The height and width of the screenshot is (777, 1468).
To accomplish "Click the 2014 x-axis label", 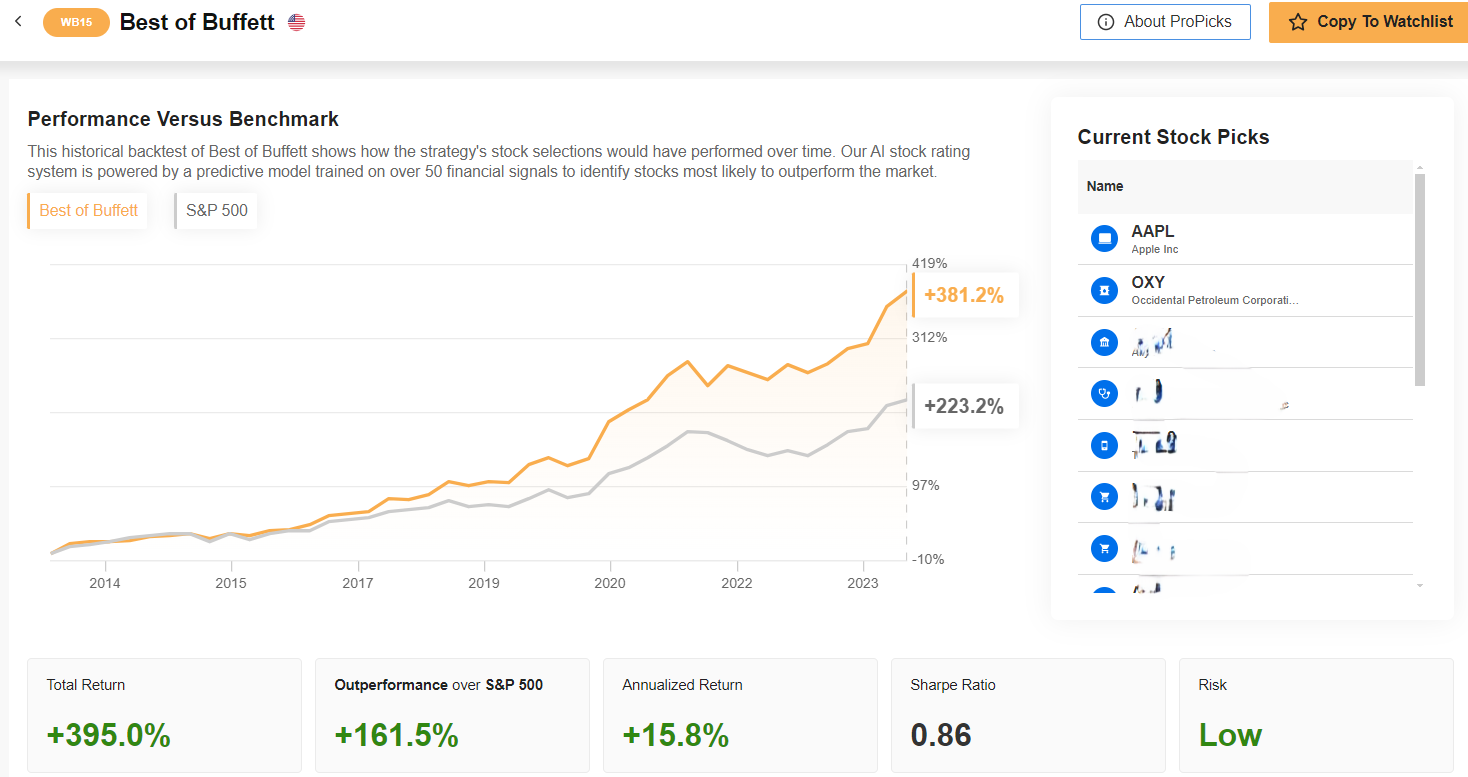I will (104, 583).
